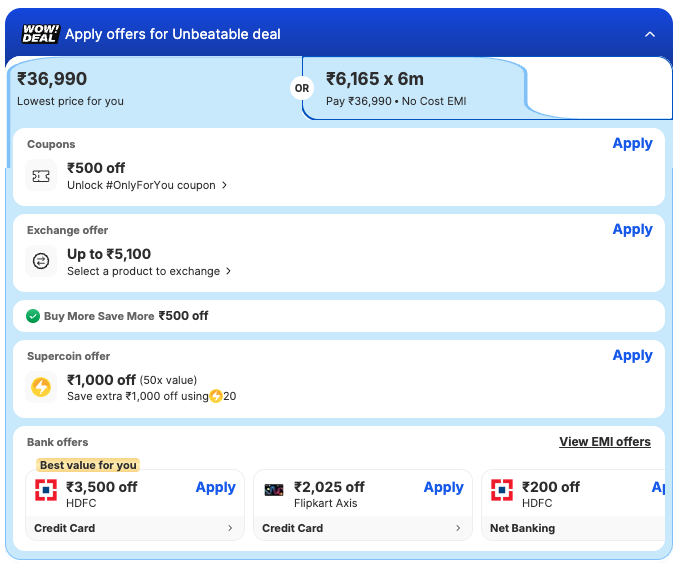
Task: Apply the ₹500 off coupon
Action: tap(632, 143)
